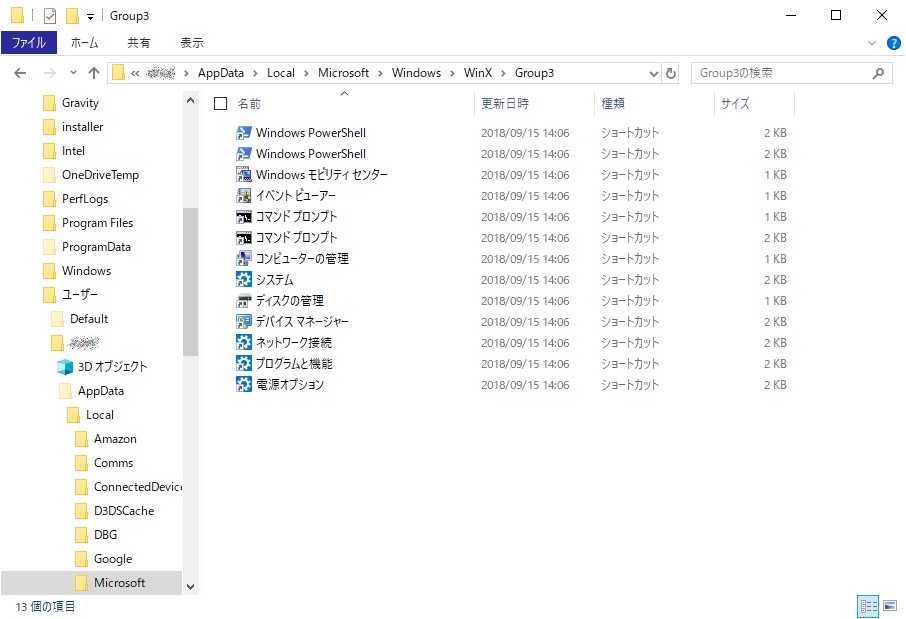Click the Gravity folder icon in tree
The height and width of the screenshot is (619, 906).
coord(50,103)
